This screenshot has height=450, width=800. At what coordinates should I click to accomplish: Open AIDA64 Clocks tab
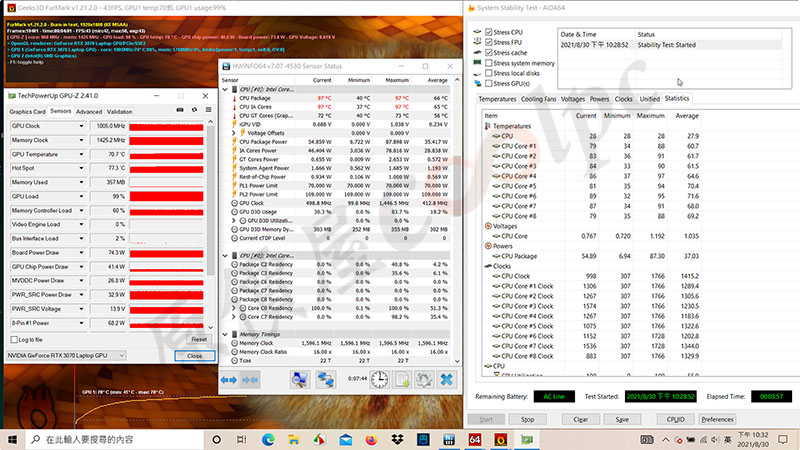click(623, 99)
